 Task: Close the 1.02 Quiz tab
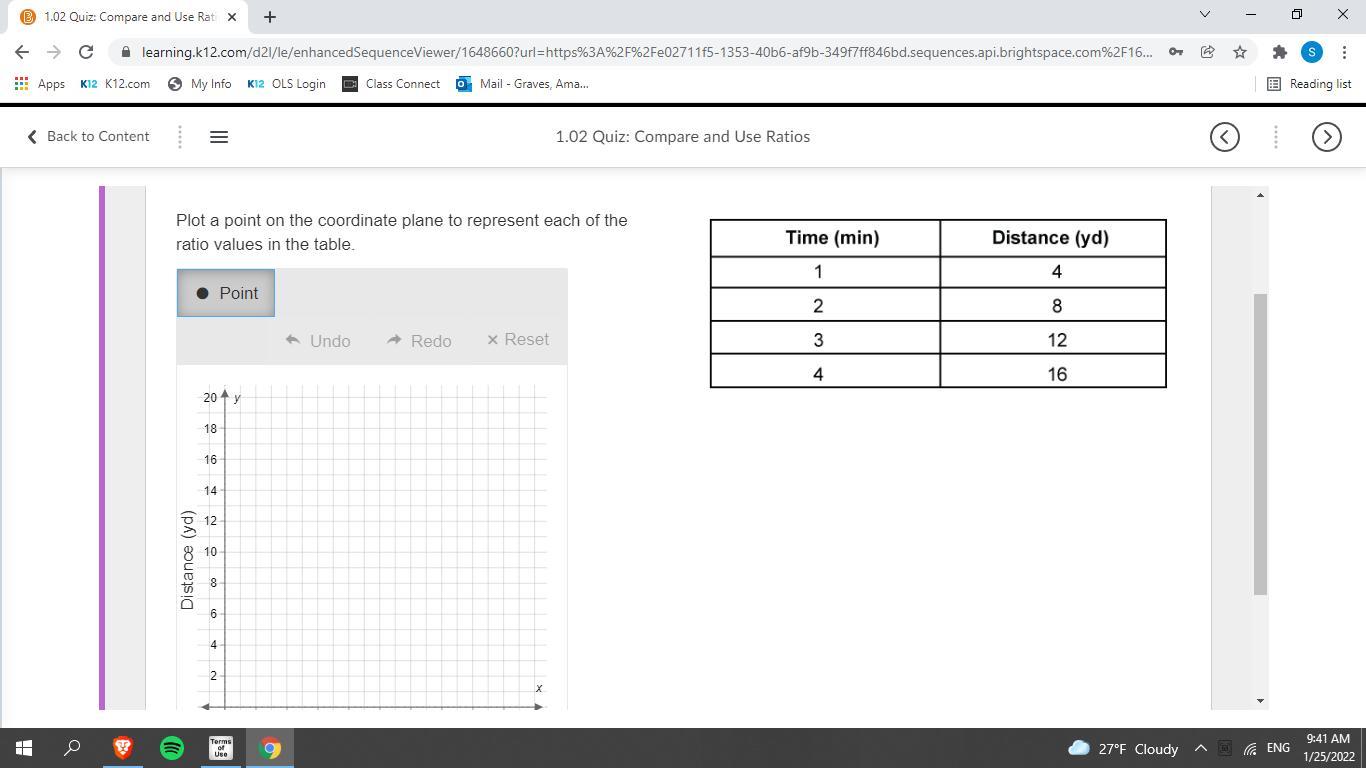232,17
